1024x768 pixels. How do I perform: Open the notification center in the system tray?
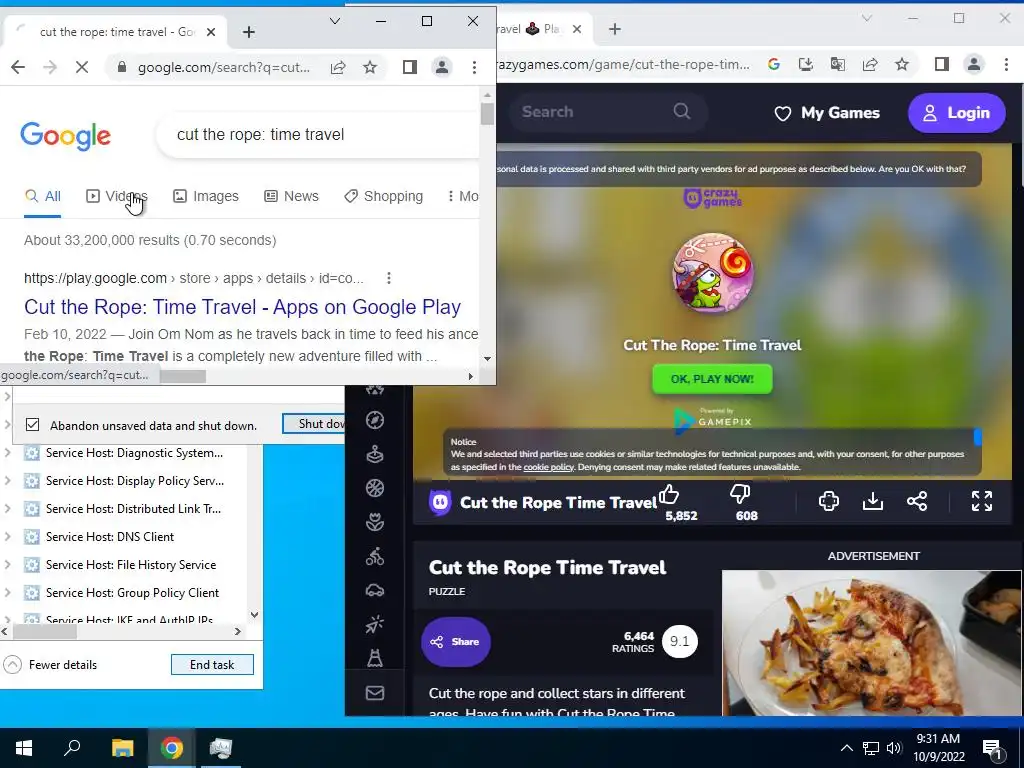pyautogui.click(x=992, y=748)
